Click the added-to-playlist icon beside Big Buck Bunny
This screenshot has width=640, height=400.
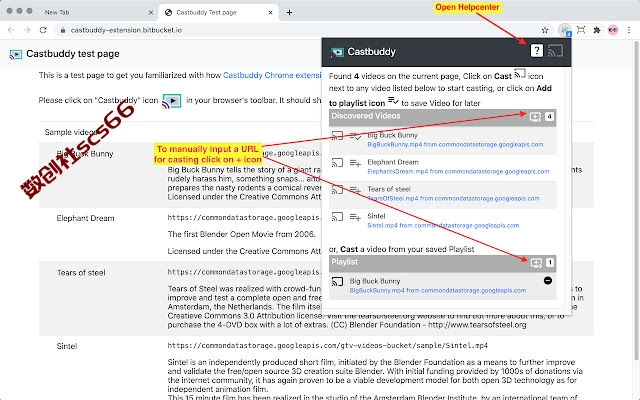coord(355,136)
